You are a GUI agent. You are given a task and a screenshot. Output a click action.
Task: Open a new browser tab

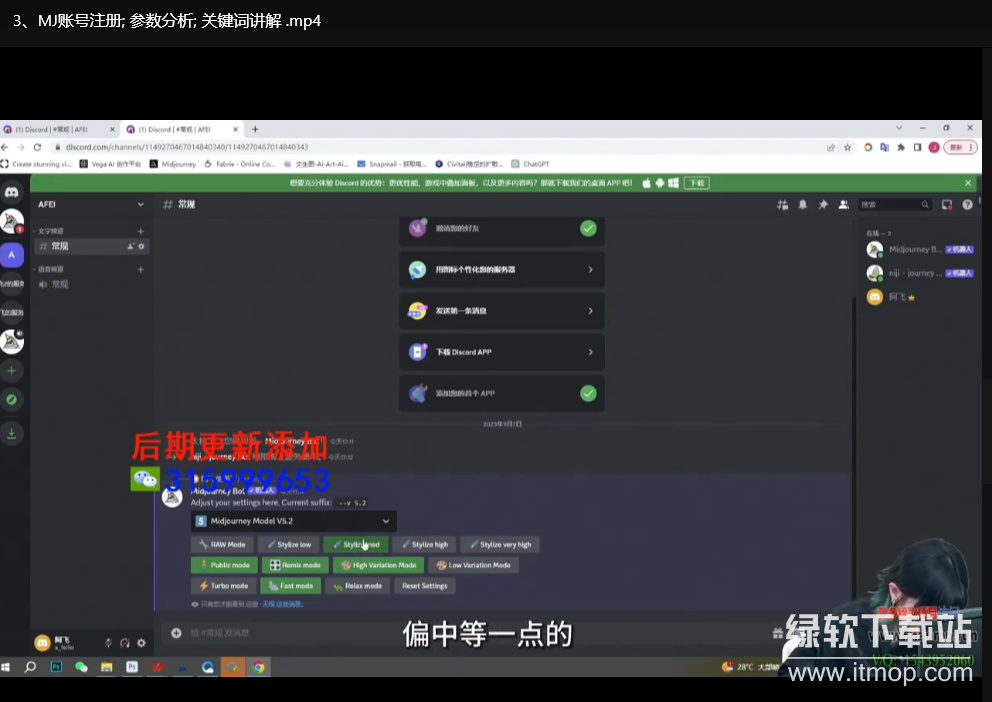255,129
